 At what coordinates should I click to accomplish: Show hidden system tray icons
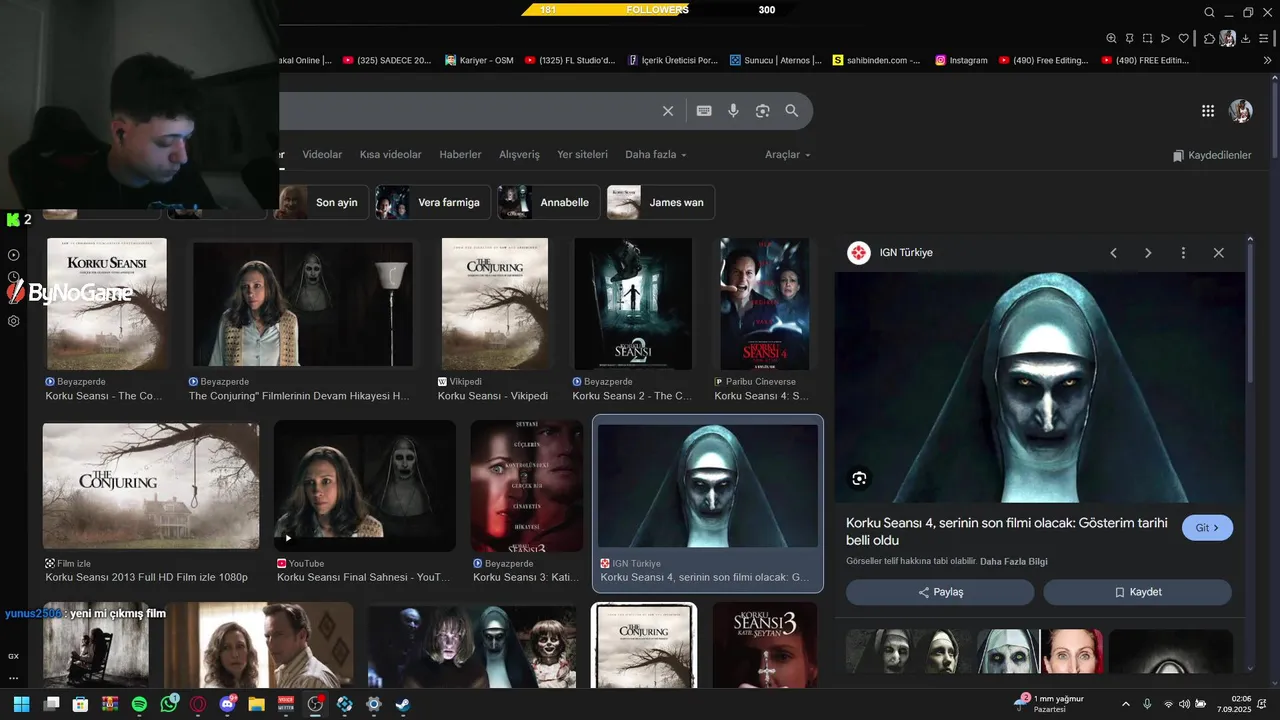(1126, 704)
